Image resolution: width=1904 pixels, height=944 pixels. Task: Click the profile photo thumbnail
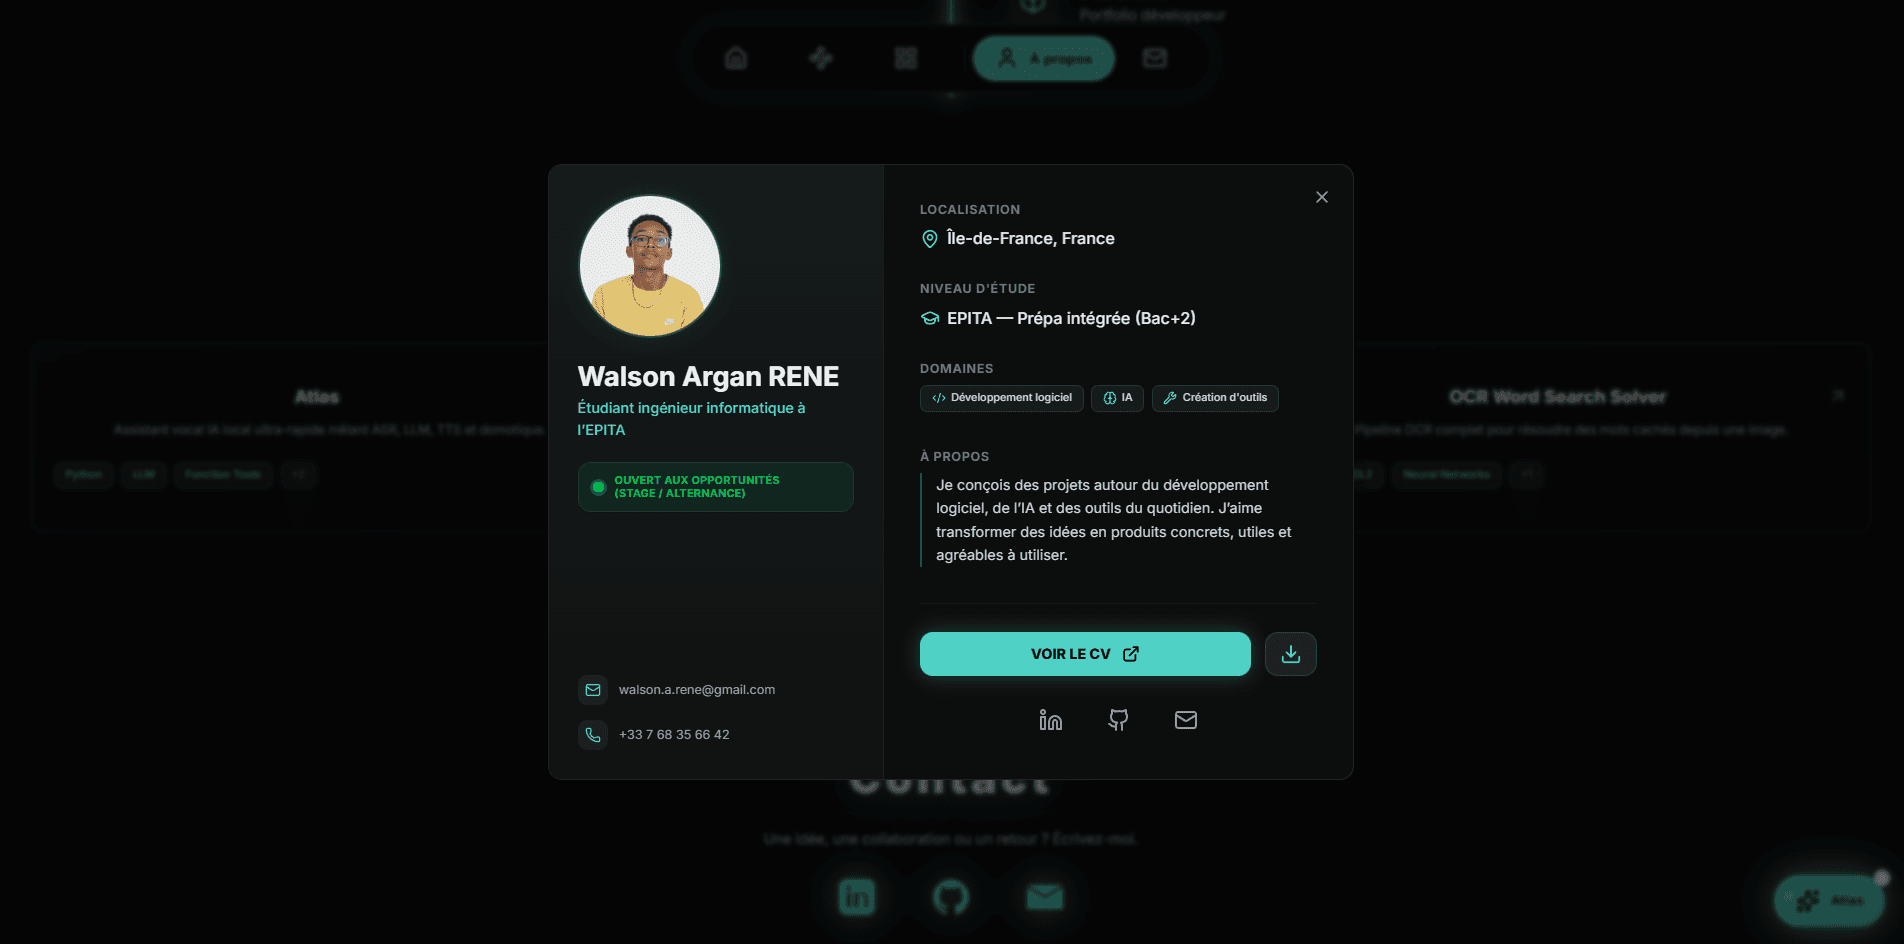pyautogui.click(x=650, y=266)
